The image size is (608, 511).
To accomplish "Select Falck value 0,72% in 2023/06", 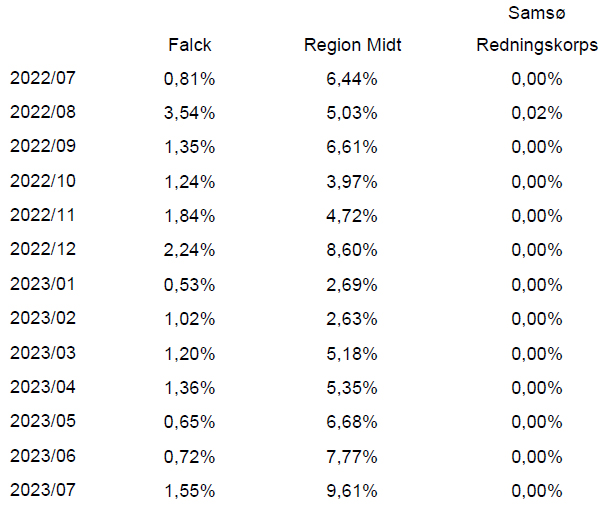I will 189,457.
